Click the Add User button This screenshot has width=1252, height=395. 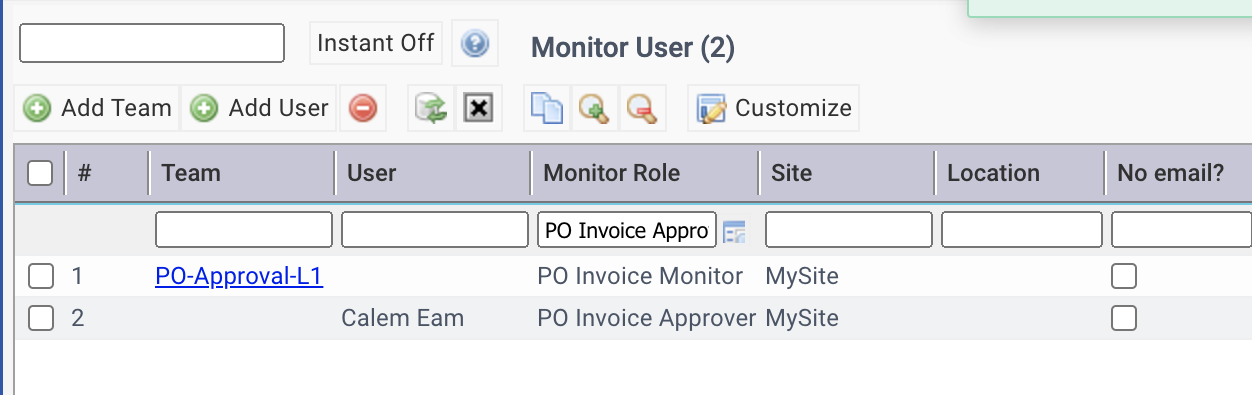click(260, 108)
